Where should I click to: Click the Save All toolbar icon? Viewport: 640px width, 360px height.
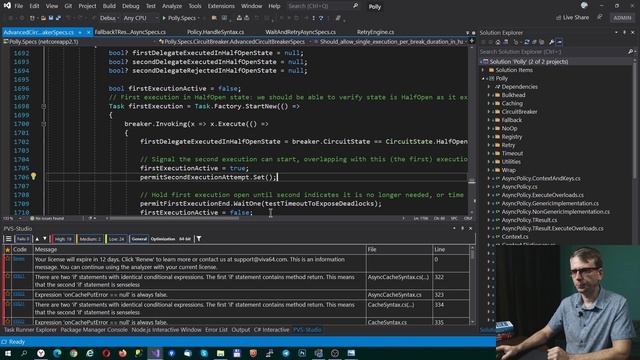tap(58, 18)
